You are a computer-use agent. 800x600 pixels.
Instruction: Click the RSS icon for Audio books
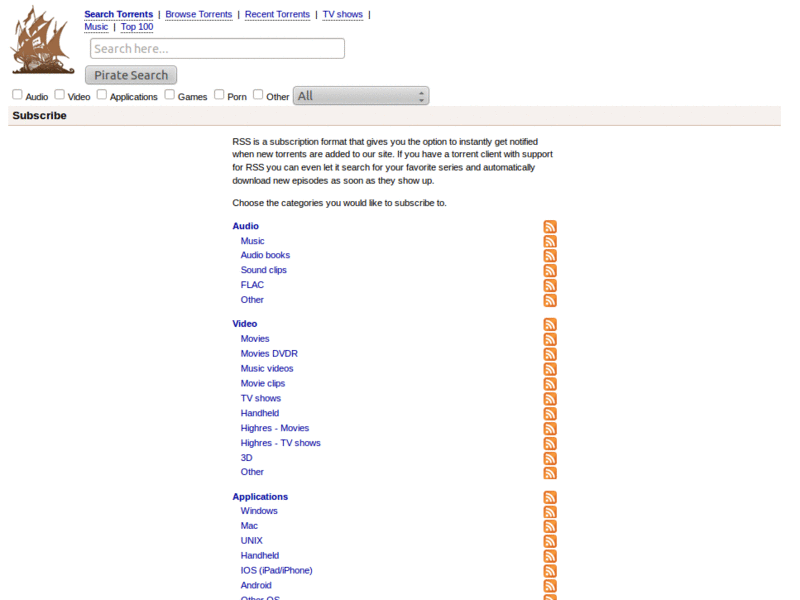pos(550,256)
